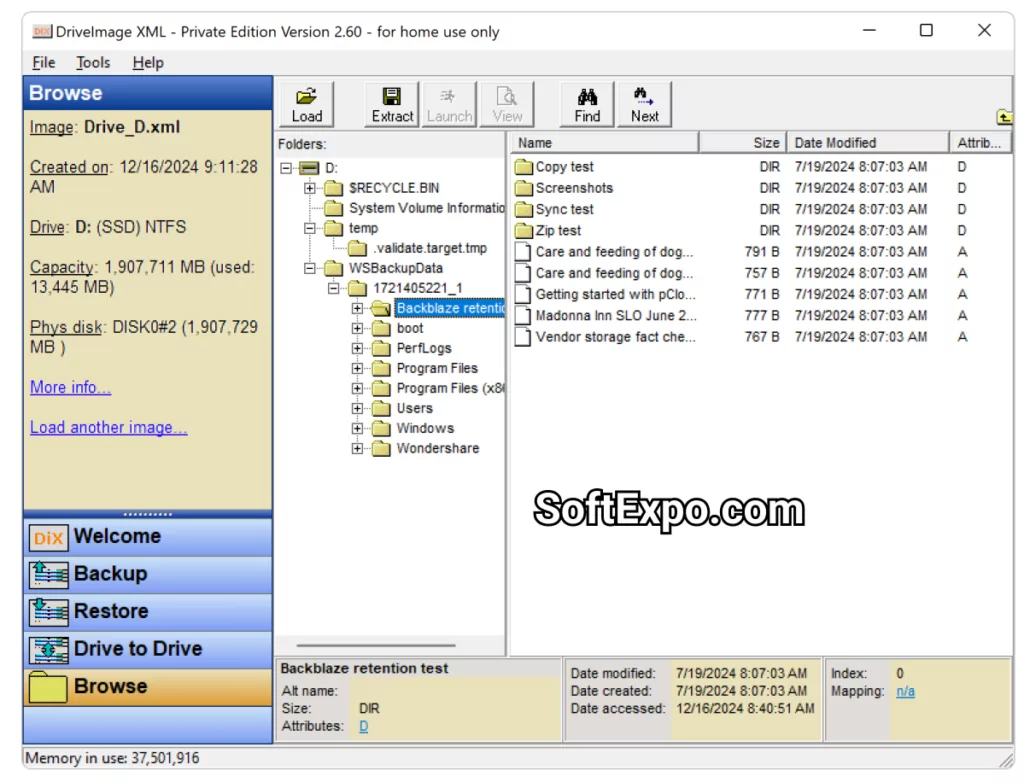Open the Tools menu
Image resolution: width=1024 pixels, height=782 pixels.
[x=93, y=62]
